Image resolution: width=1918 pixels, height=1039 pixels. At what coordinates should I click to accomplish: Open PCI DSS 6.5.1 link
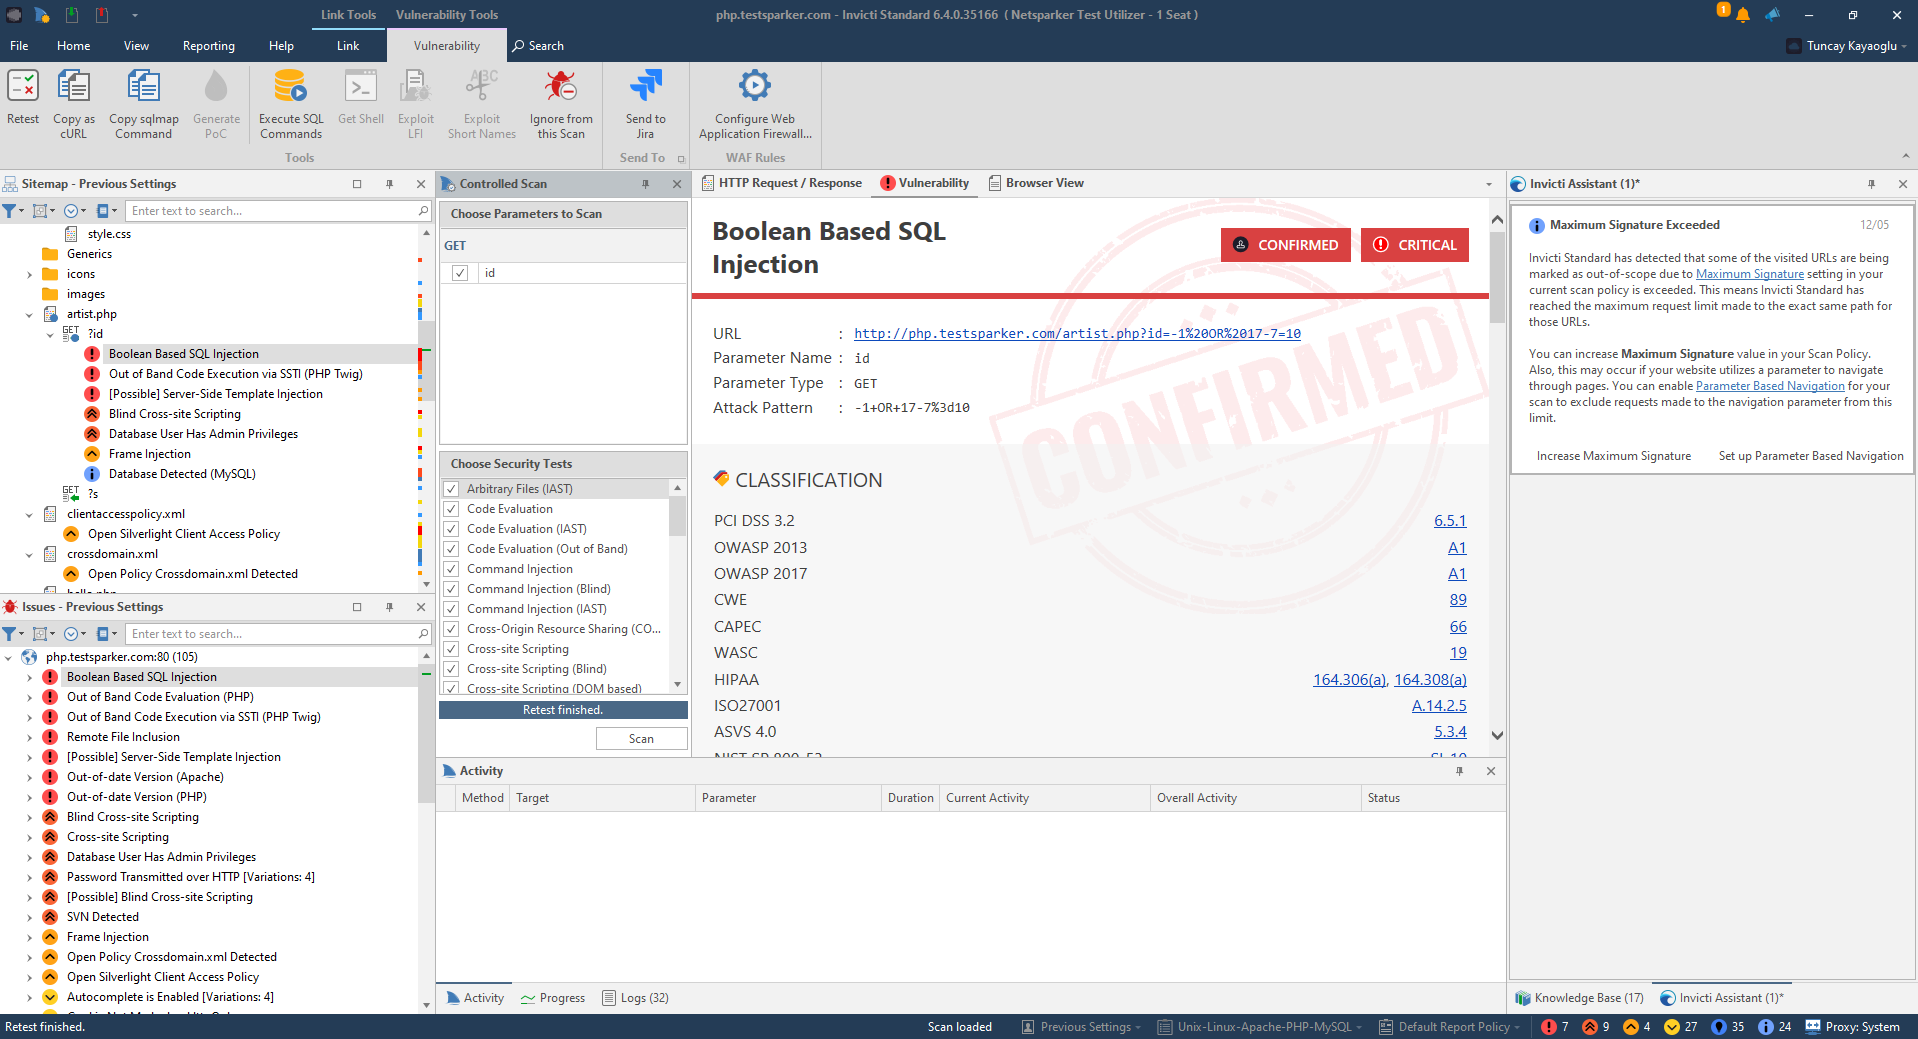point(1450,521)
